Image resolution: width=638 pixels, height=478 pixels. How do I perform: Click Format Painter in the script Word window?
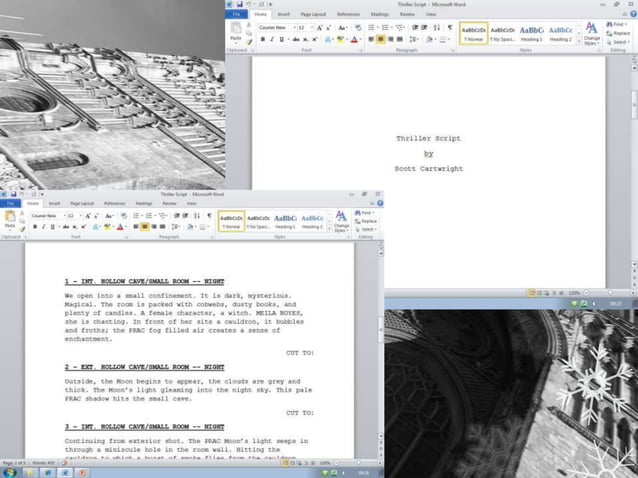tap(22, 230)
